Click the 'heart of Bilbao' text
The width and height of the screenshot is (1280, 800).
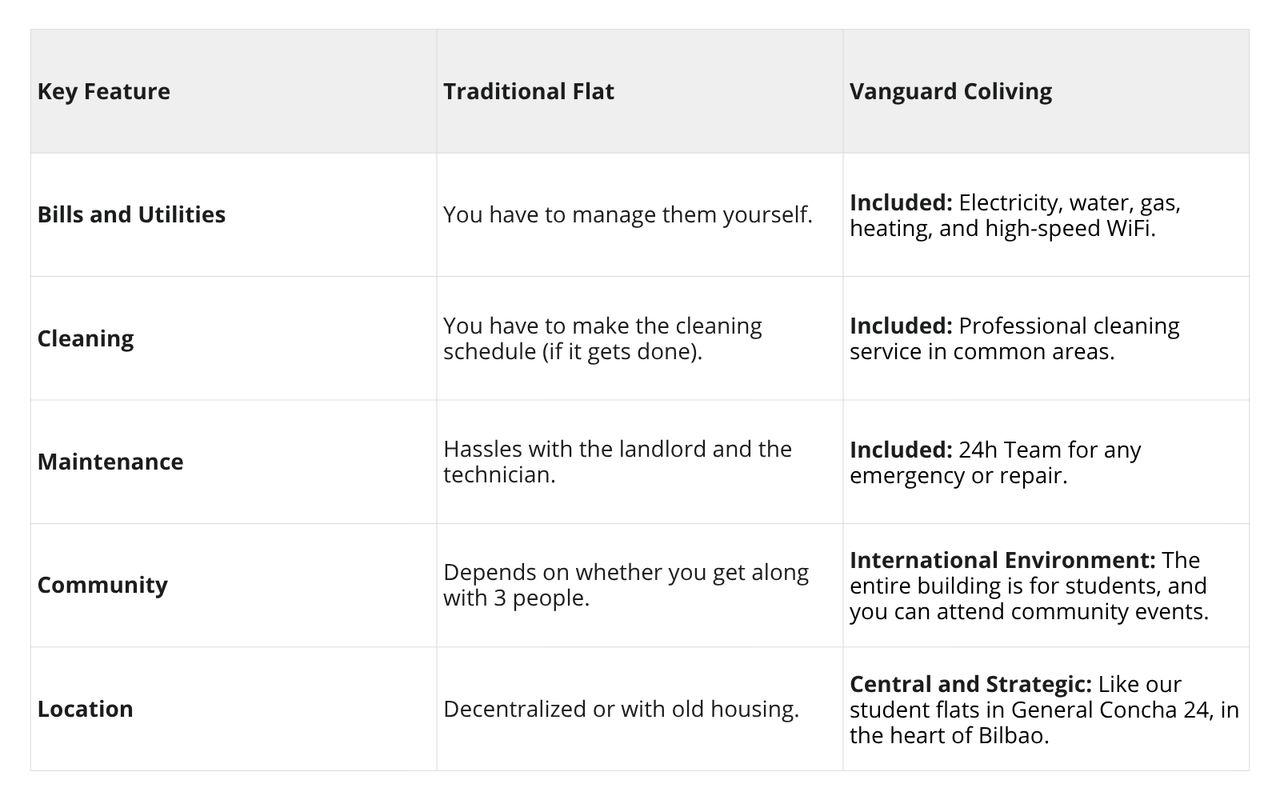(x=968, y=735)
